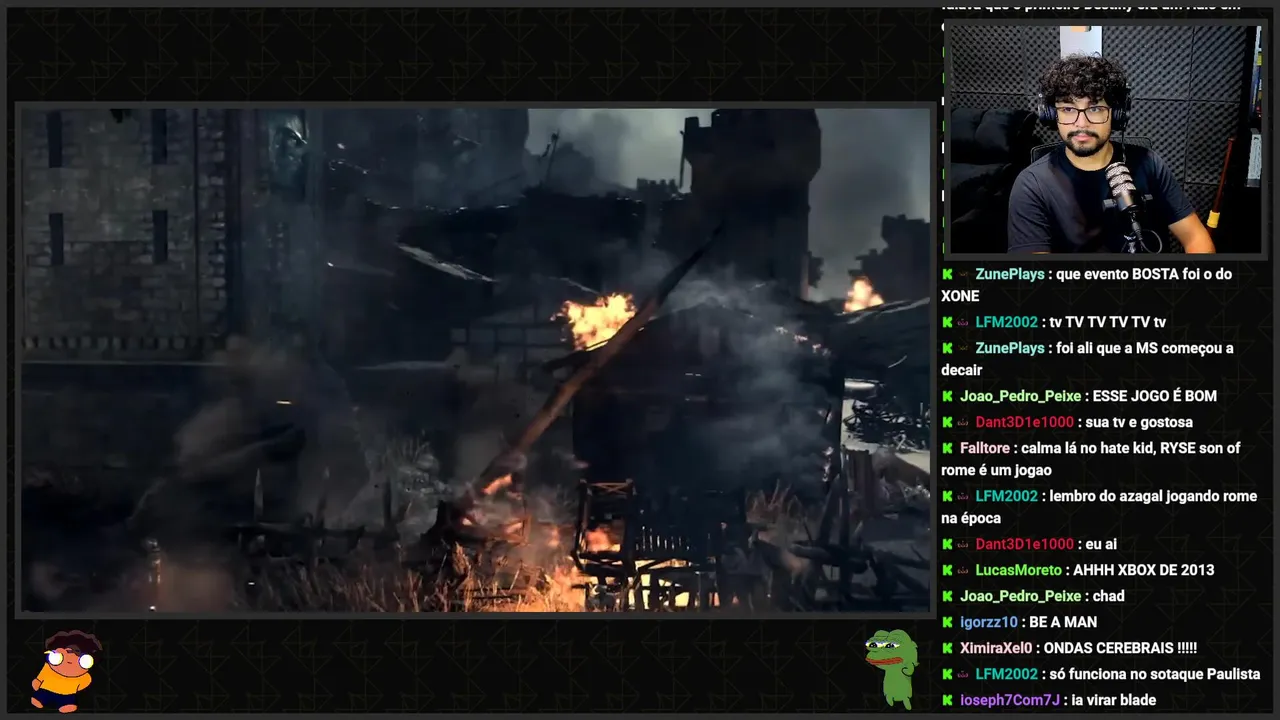
Task: Click the Kick icon beside LucasMoreto's message
Action: pyautogui.click(x=947, y=570)
